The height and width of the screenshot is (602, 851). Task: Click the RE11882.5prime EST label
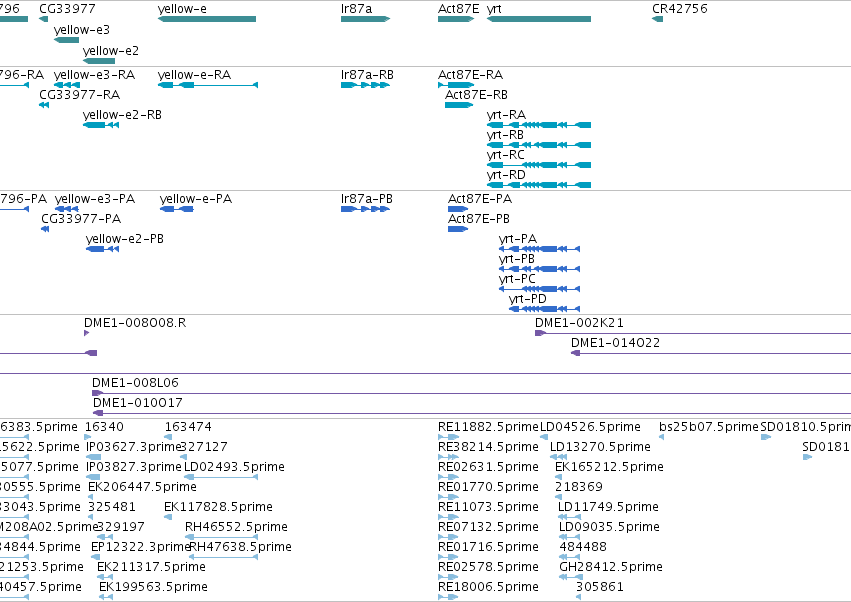[x=488, y=427]
